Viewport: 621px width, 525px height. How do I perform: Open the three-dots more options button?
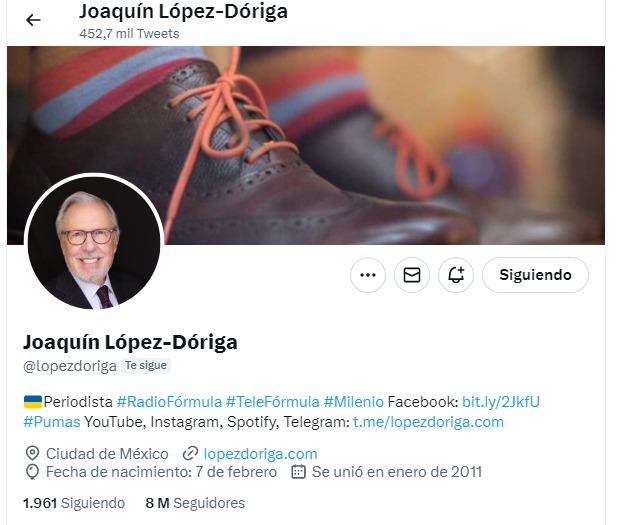pos(368,275)
